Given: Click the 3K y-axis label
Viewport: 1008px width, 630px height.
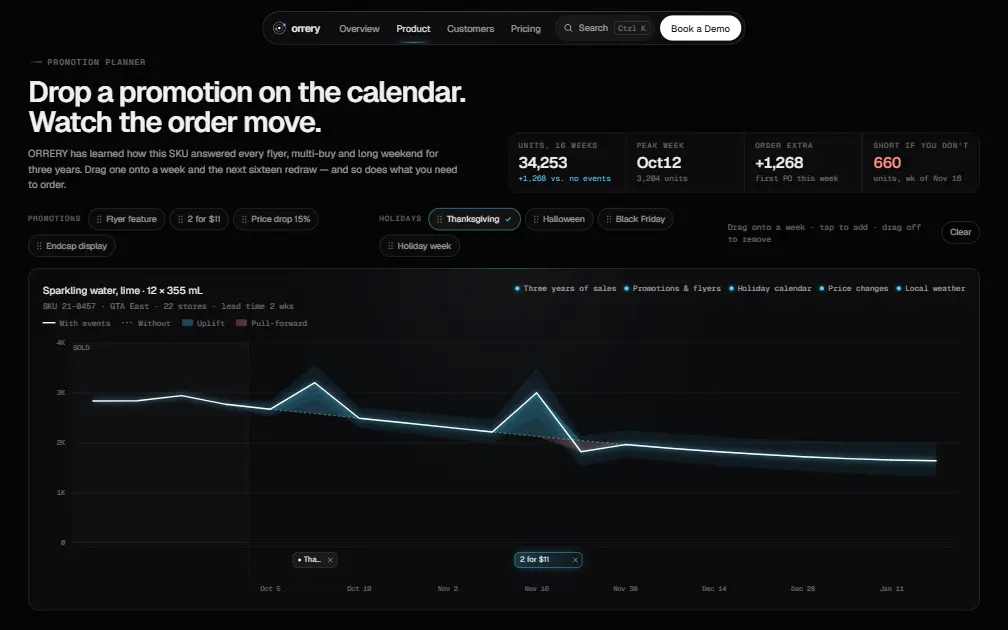Looking at the screenshot, I should [61, 393].
